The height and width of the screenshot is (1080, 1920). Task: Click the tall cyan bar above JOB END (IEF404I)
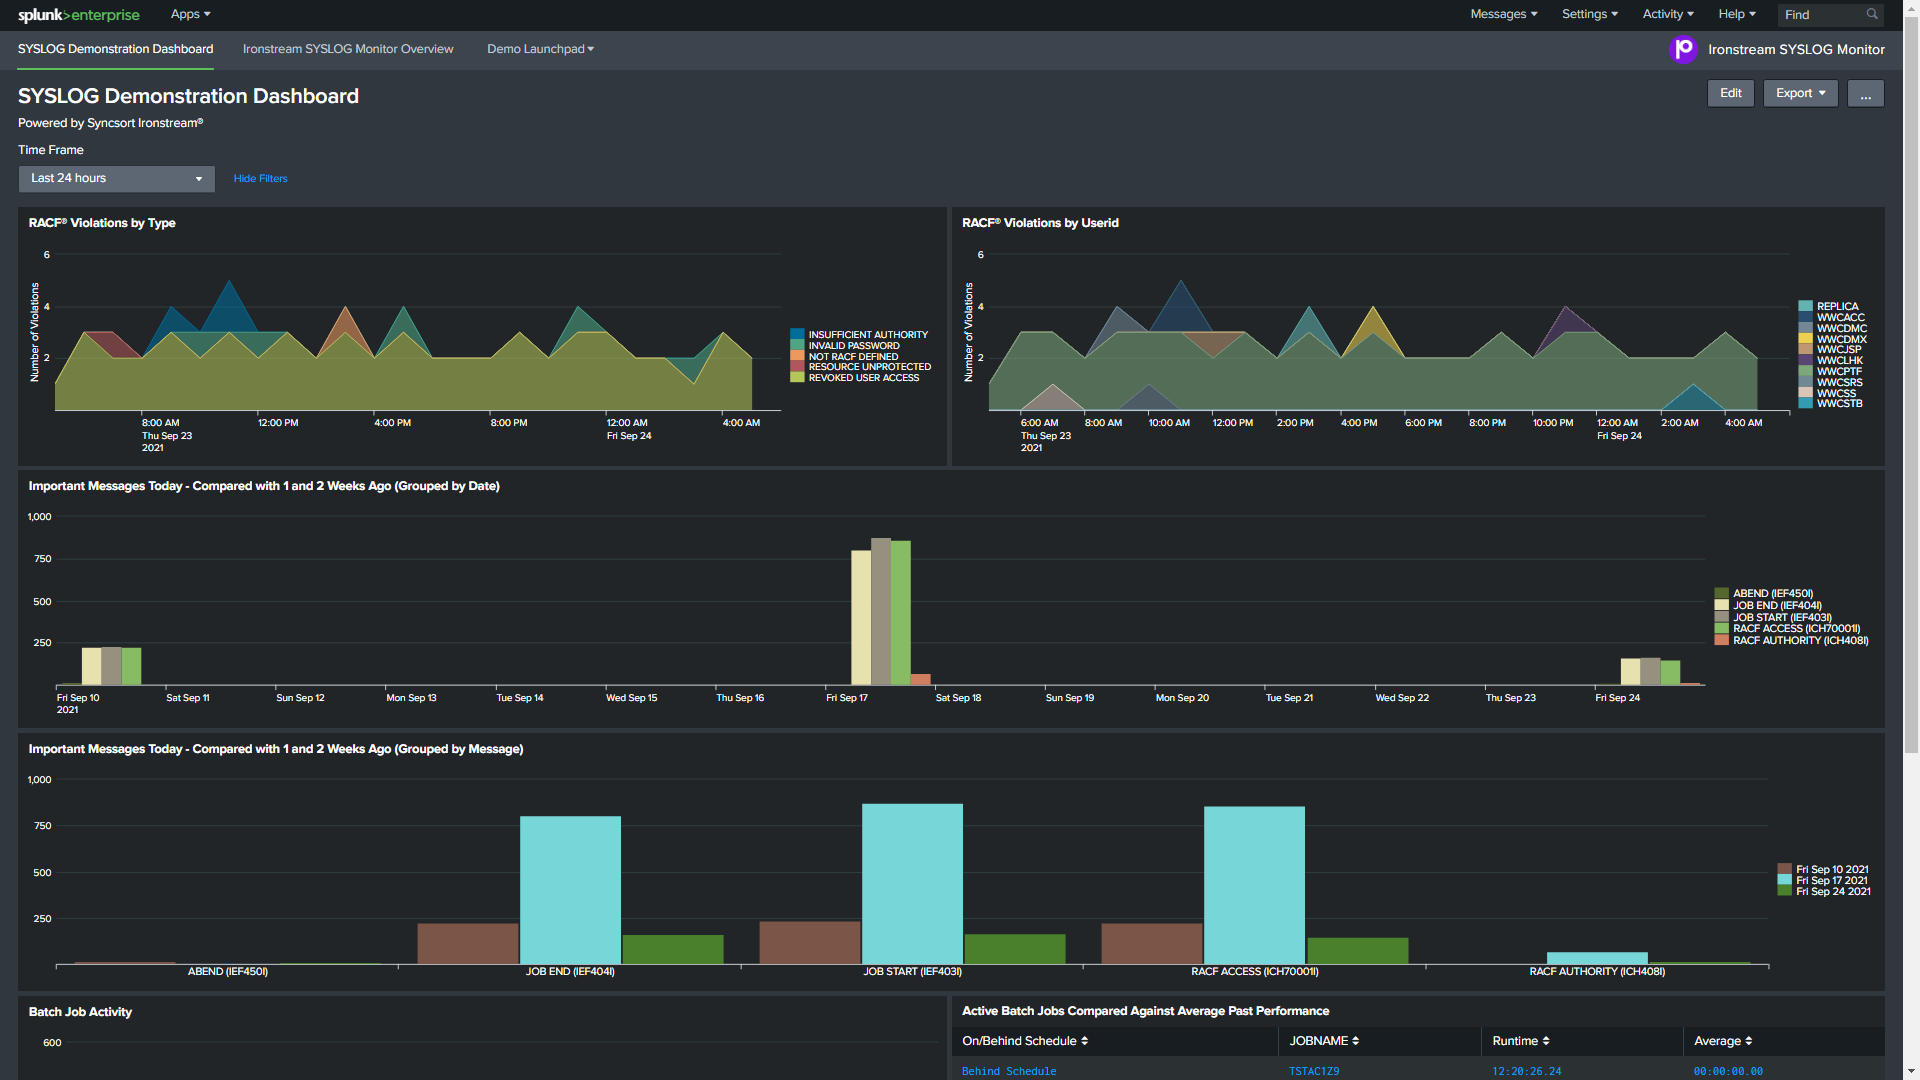click(x=570, y=890)
